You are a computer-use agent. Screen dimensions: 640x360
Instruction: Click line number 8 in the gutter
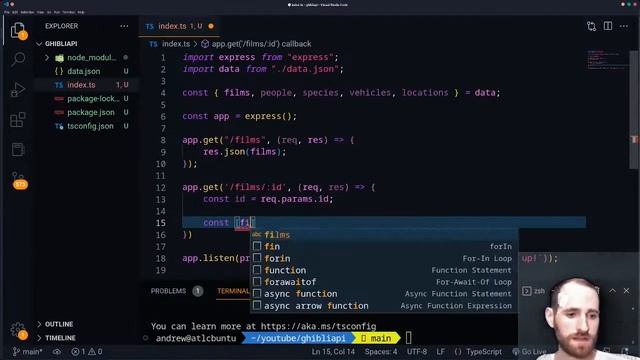pos(163,140)
